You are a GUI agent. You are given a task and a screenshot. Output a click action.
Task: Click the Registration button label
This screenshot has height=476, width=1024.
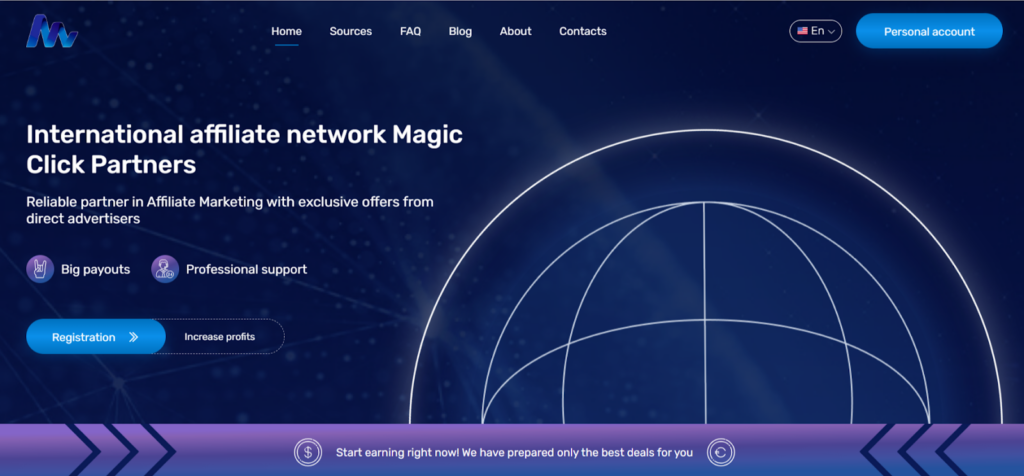click(84, 337)
